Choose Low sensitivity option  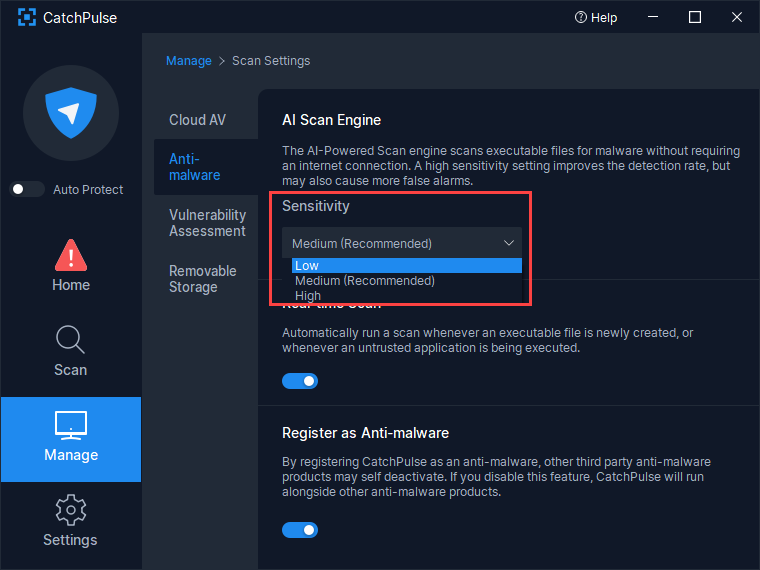307,266
